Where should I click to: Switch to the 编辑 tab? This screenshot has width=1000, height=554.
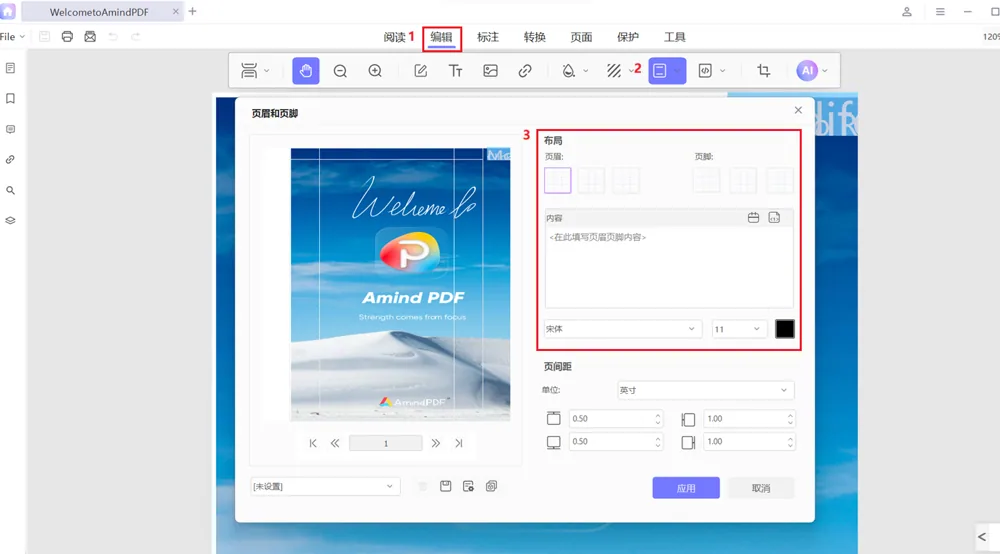tap(441, 37)
